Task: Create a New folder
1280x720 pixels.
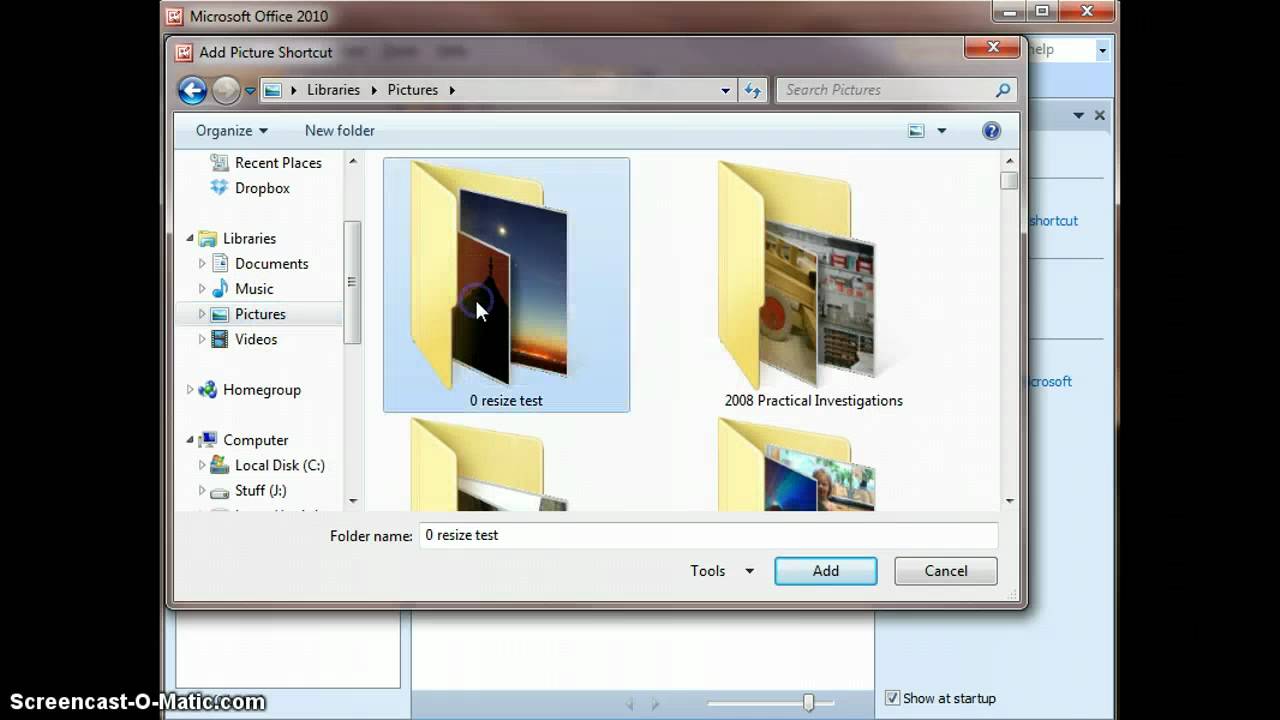Action: pyautogui.click(x=340, y=131)
